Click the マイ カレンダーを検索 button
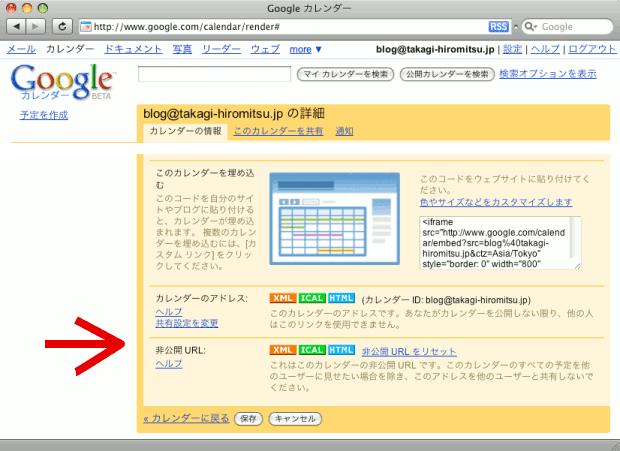The height and width of the screenshot is (451, 620). tap(345, 74)
